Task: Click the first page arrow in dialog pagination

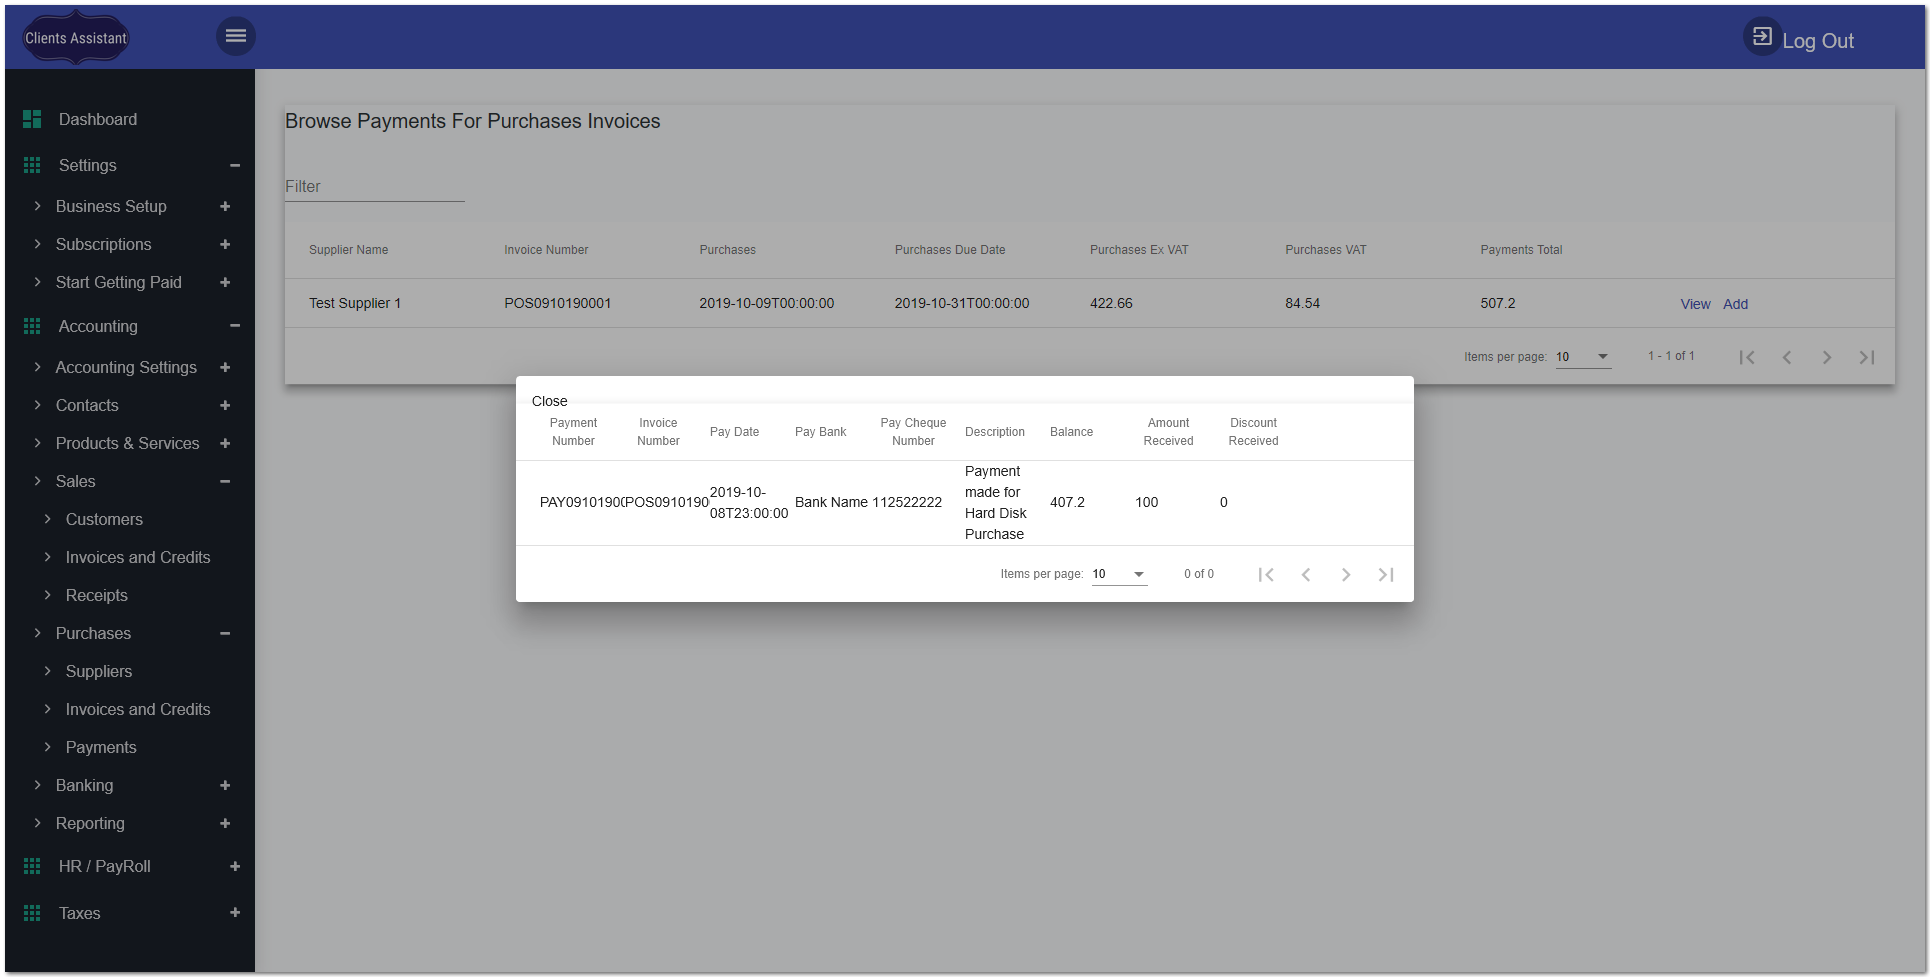Action: pyautogui.click(x=1266, y=574)
